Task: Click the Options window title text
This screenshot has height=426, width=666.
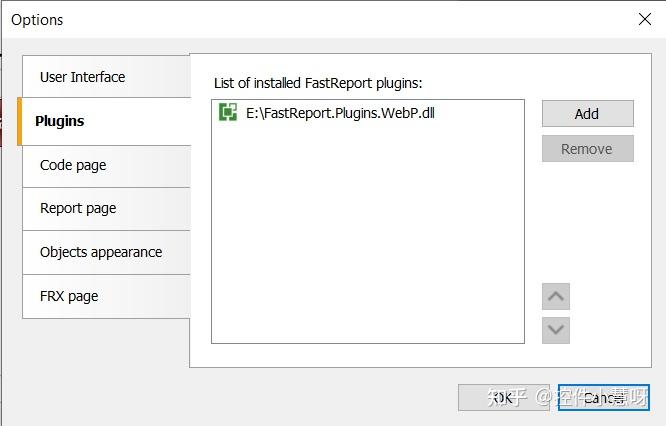Action: point(37,19)
